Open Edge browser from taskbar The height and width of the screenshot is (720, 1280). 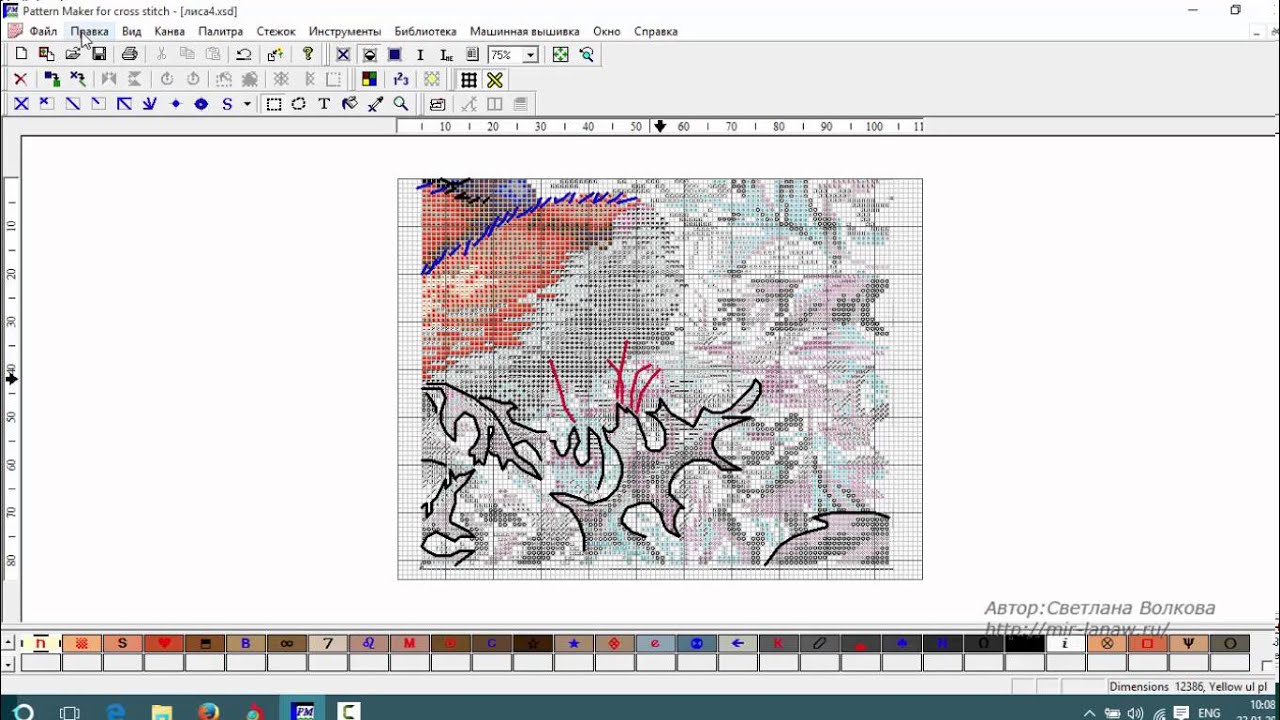116,712
